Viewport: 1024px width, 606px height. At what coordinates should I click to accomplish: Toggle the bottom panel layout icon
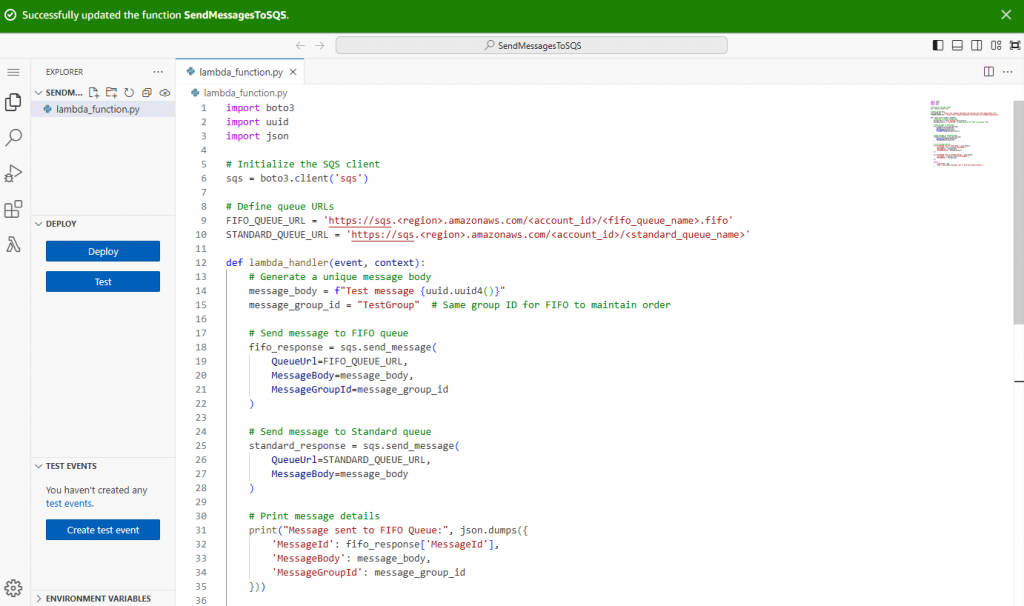click(957, 45)
